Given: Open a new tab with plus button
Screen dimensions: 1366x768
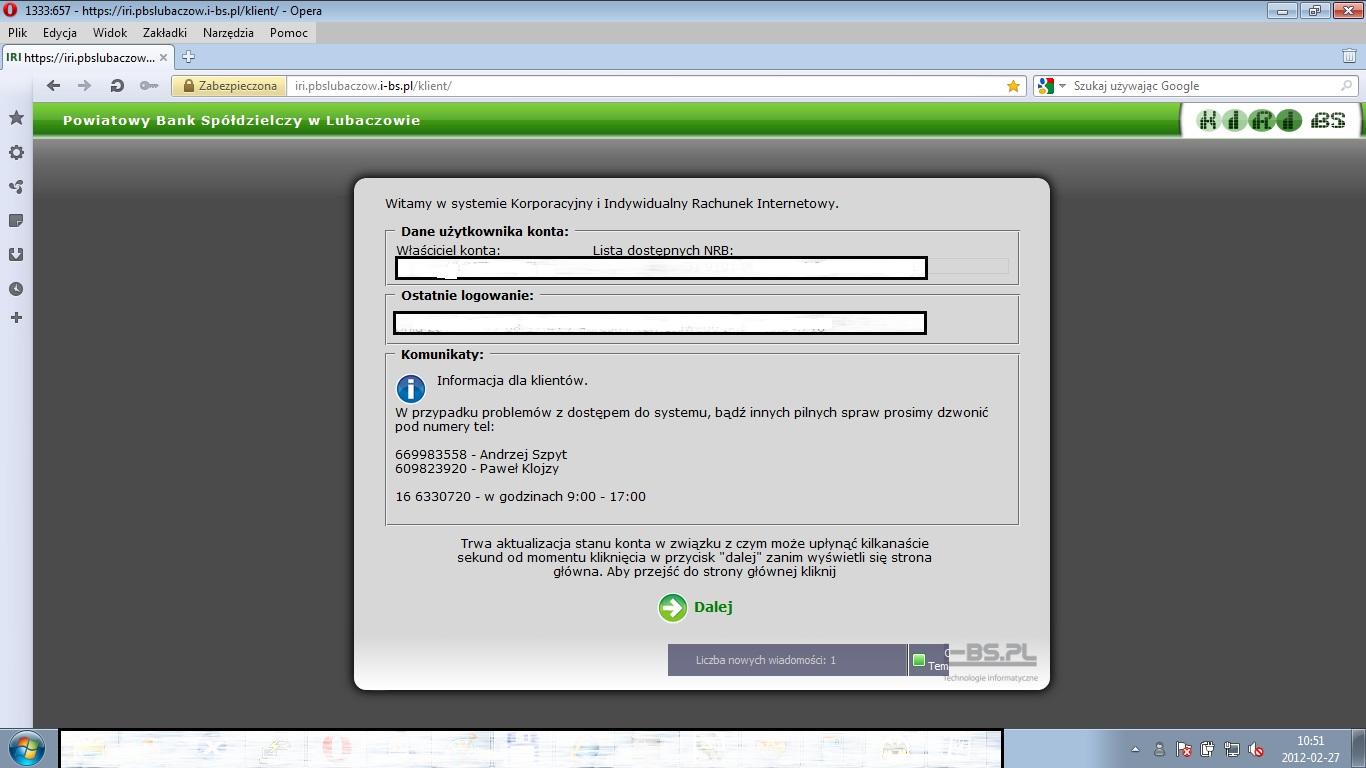Looking at the screenshot, I should [188, 57].
